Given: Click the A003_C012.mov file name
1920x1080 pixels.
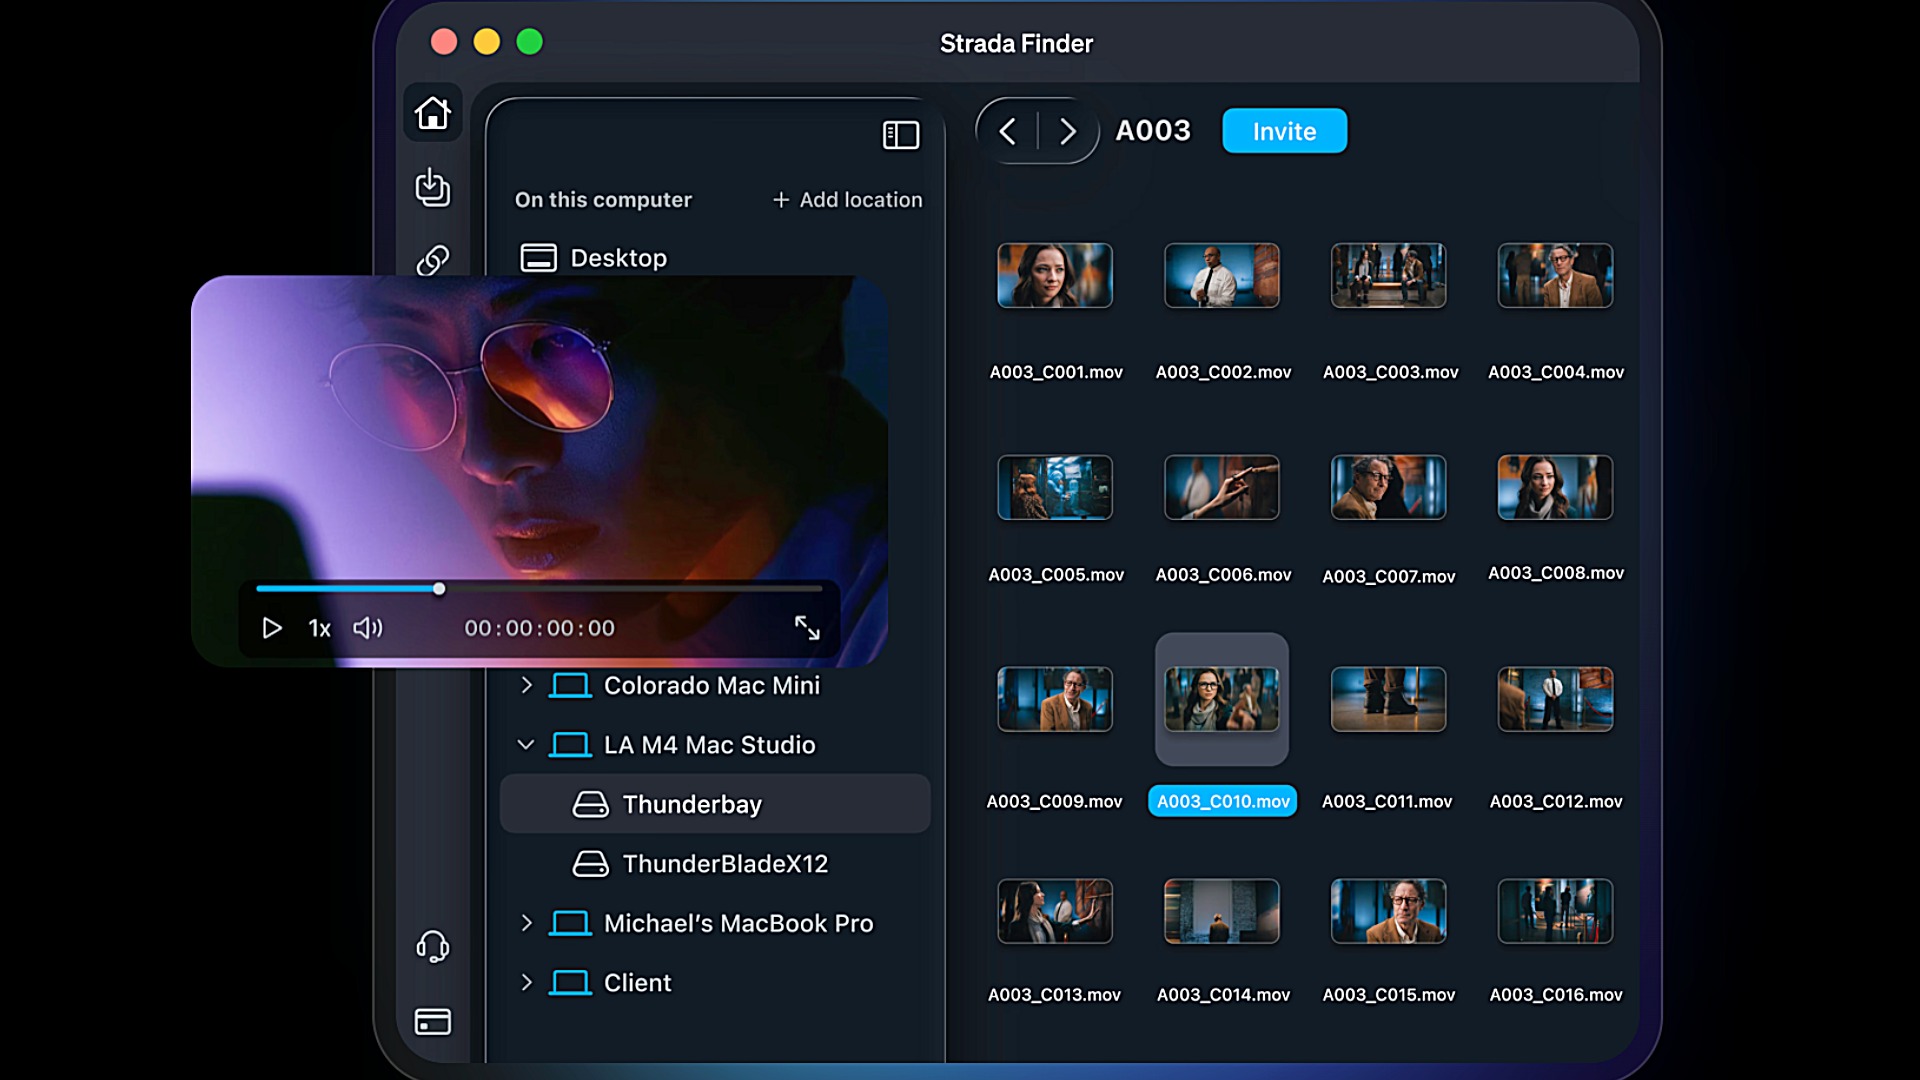Looking at the screenshot, I should [1556, 801].
